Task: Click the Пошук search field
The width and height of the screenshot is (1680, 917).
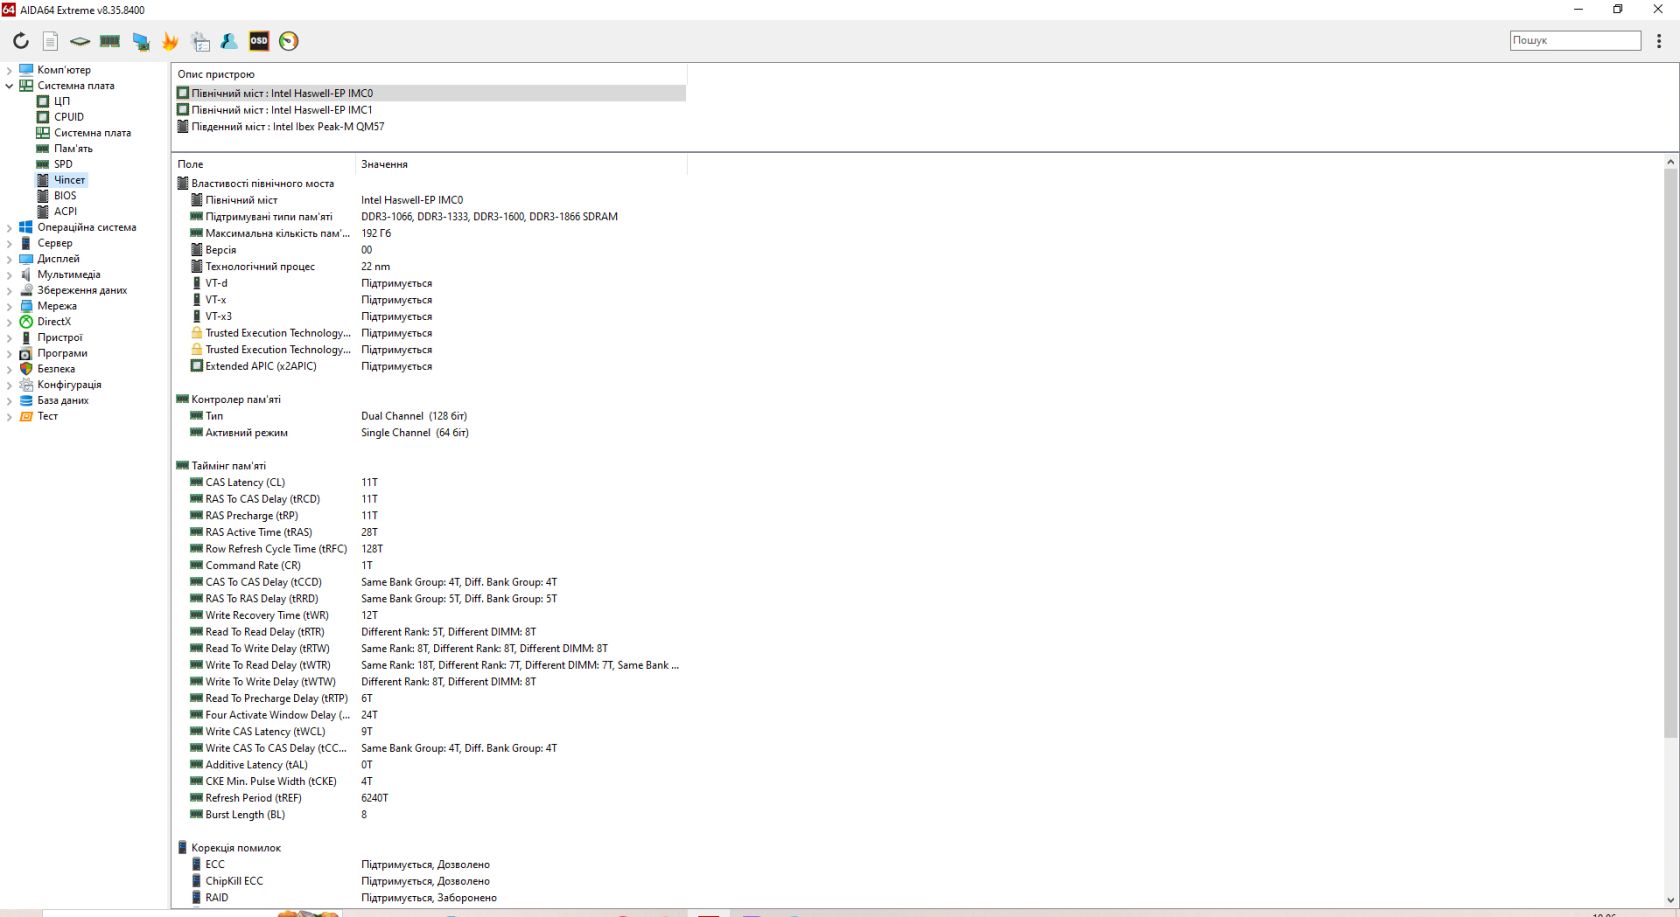Action: pyautogui.click(x=1575, y=40)
